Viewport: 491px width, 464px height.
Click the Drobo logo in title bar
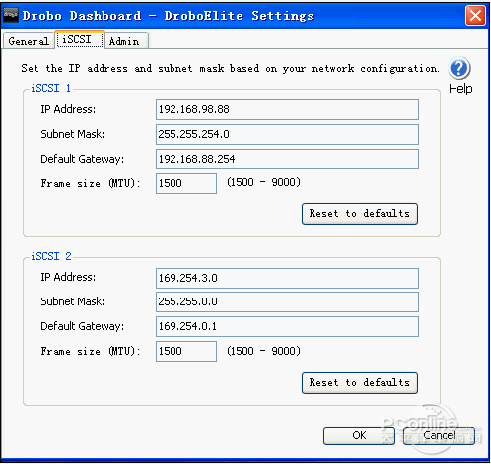click(11, 15)
